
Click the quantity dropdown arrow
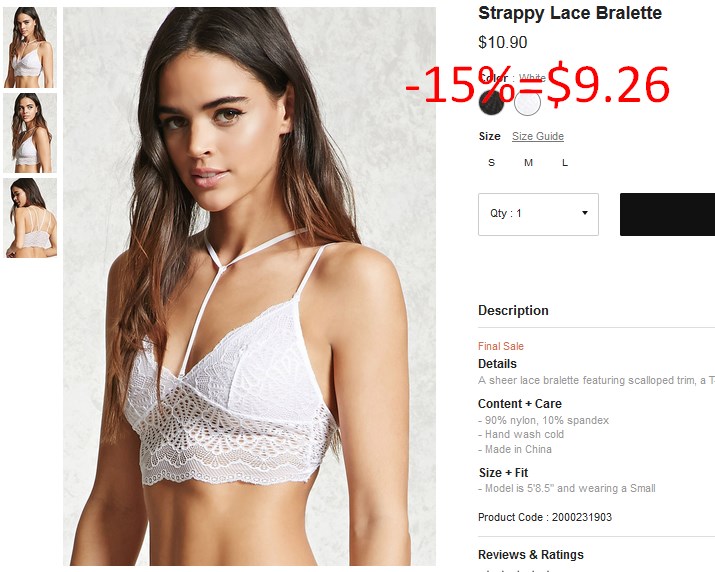585,213
